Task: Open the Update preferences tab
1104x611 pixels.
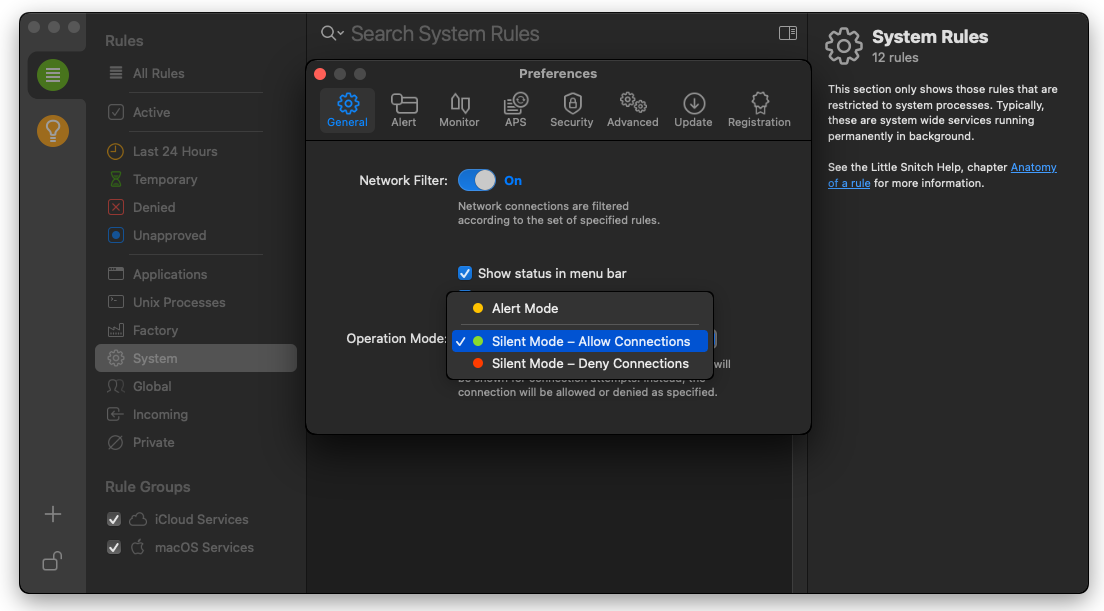Action: pyautogui.click(x=693, y=110)
